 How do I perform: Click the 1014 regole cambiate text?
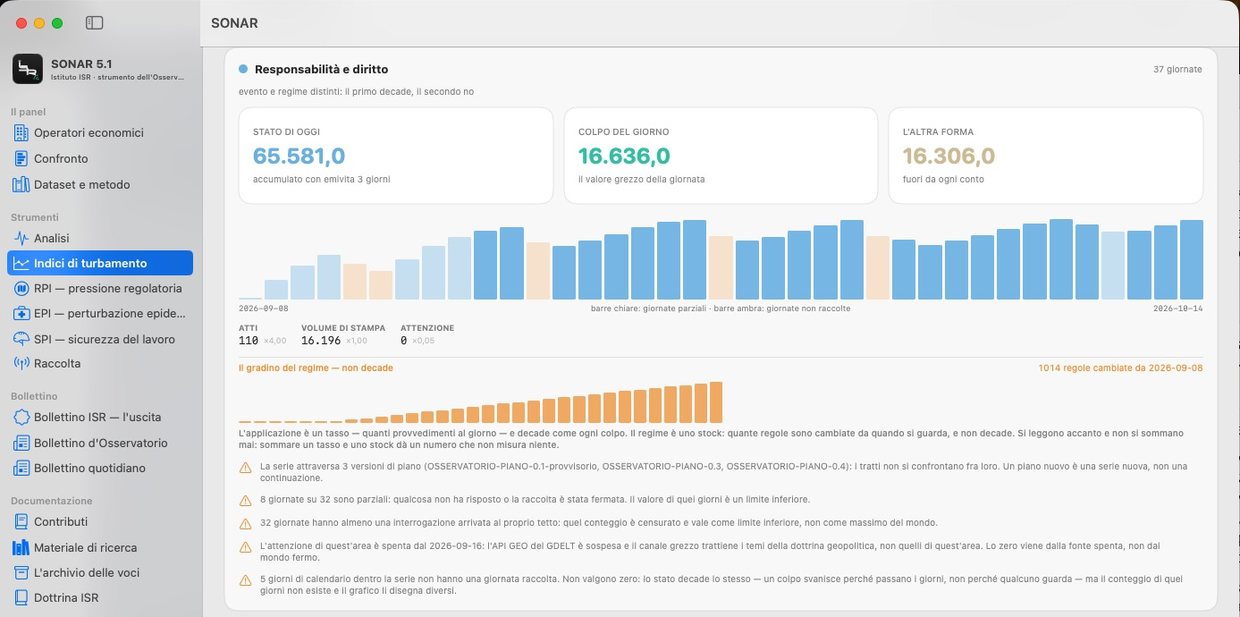(1120, 368)
